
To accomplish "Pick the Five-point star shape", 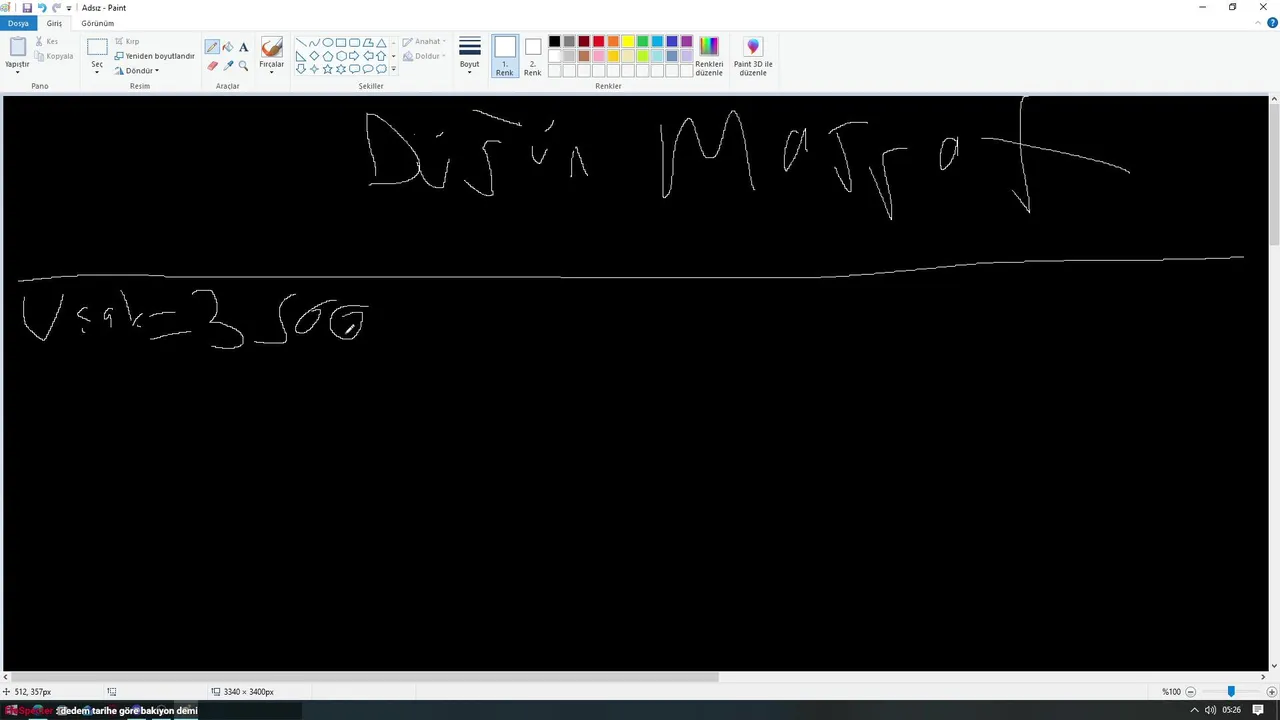I will coord(328,69).
